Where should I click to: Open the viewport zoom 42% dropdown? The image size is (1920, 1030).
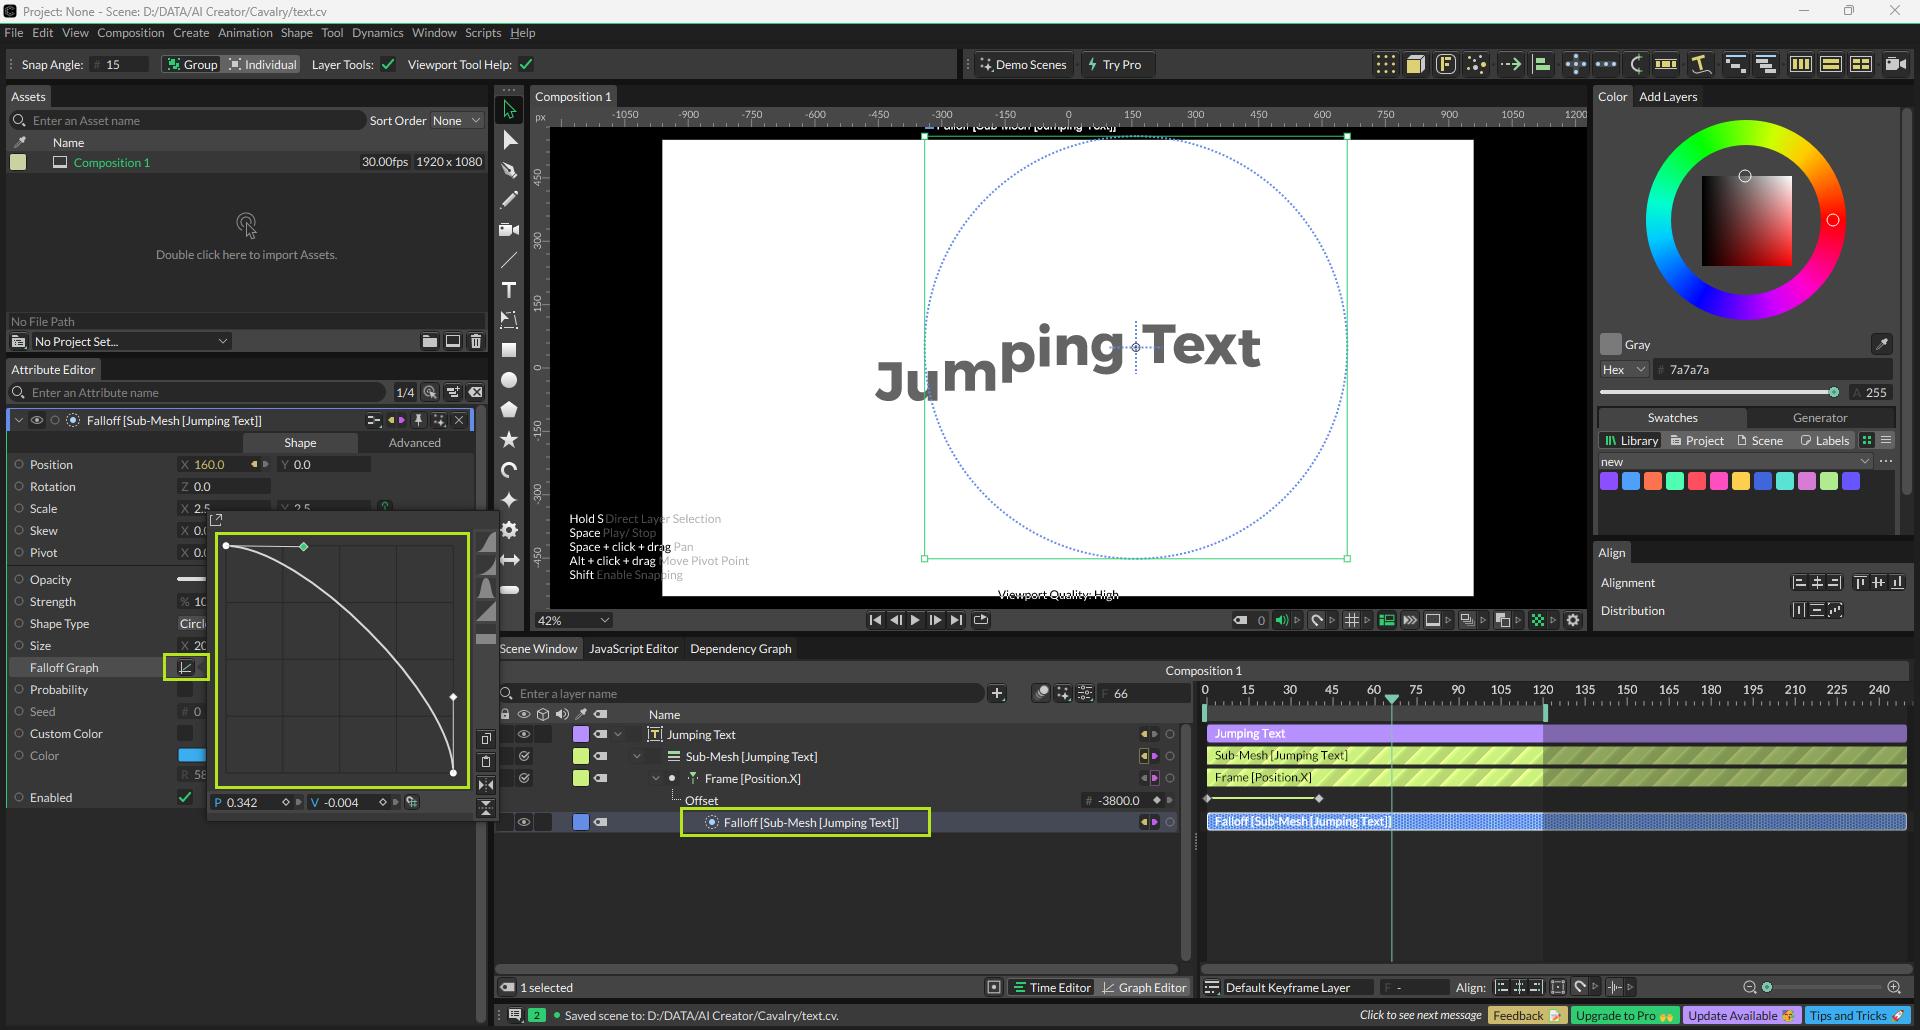tap(573, 621)
